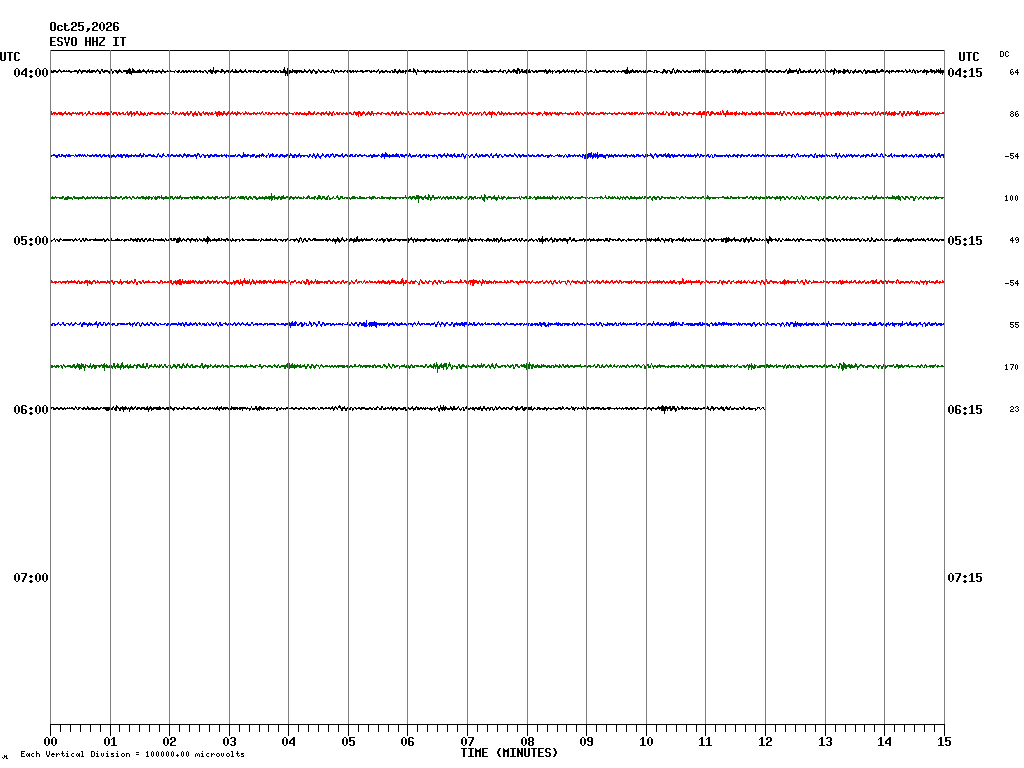Image resolution: width=1024 pixels, height=768 pixels.
Task: Select minute label 10 on time axis
Action: (646, 742)
